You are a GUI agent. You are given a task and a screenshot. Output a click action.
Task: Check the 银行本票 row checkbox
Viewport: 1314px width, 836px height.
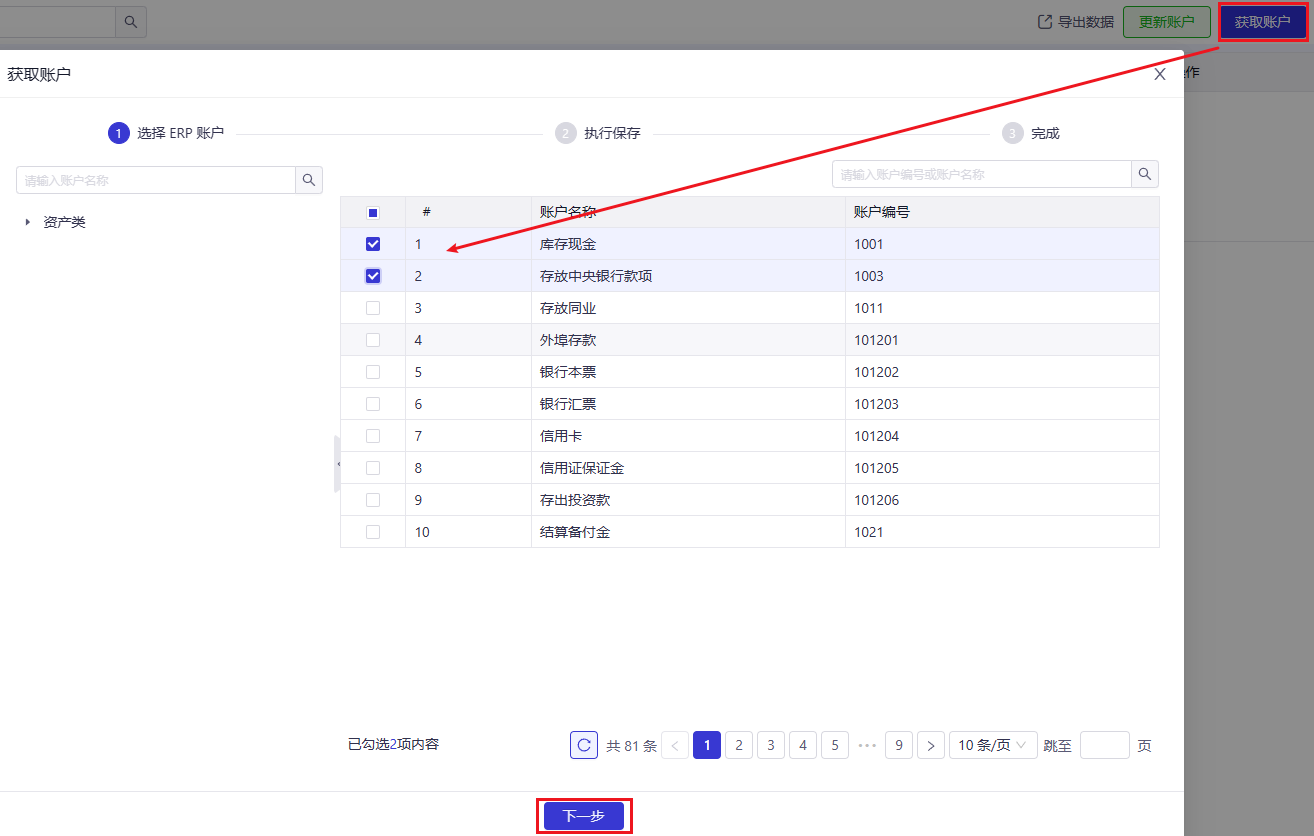(373, 372)
